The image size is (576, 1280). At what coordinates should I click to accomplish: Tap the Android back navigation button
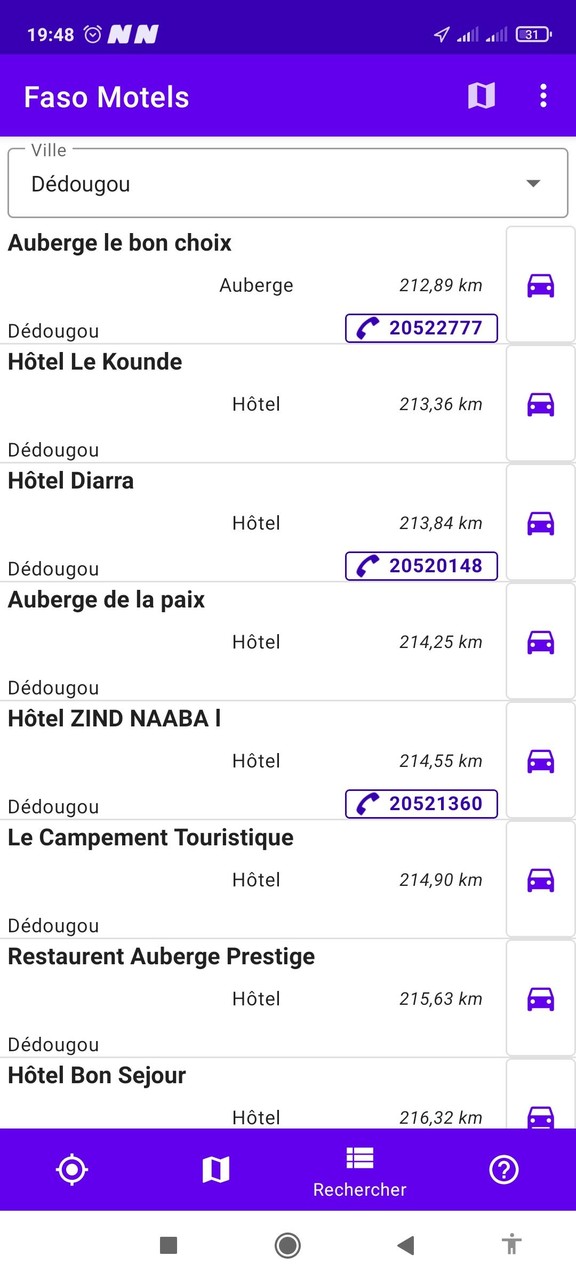[x=405, y=1245]
